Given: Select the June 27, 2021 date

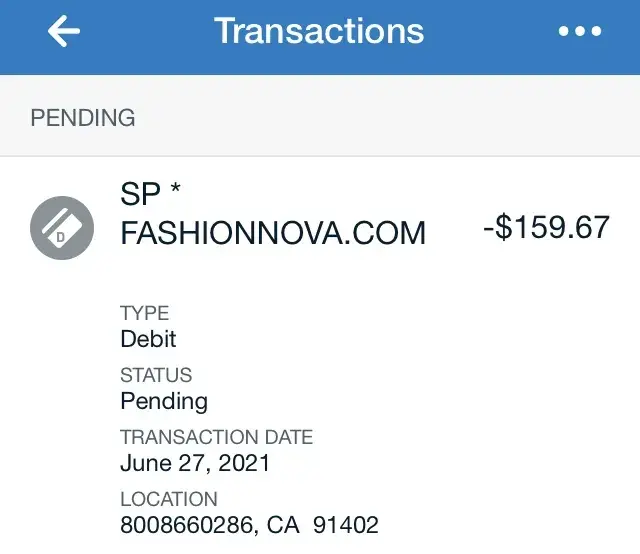Looking at the screenshot, I should pyautogui.click(x=195, y=463).
